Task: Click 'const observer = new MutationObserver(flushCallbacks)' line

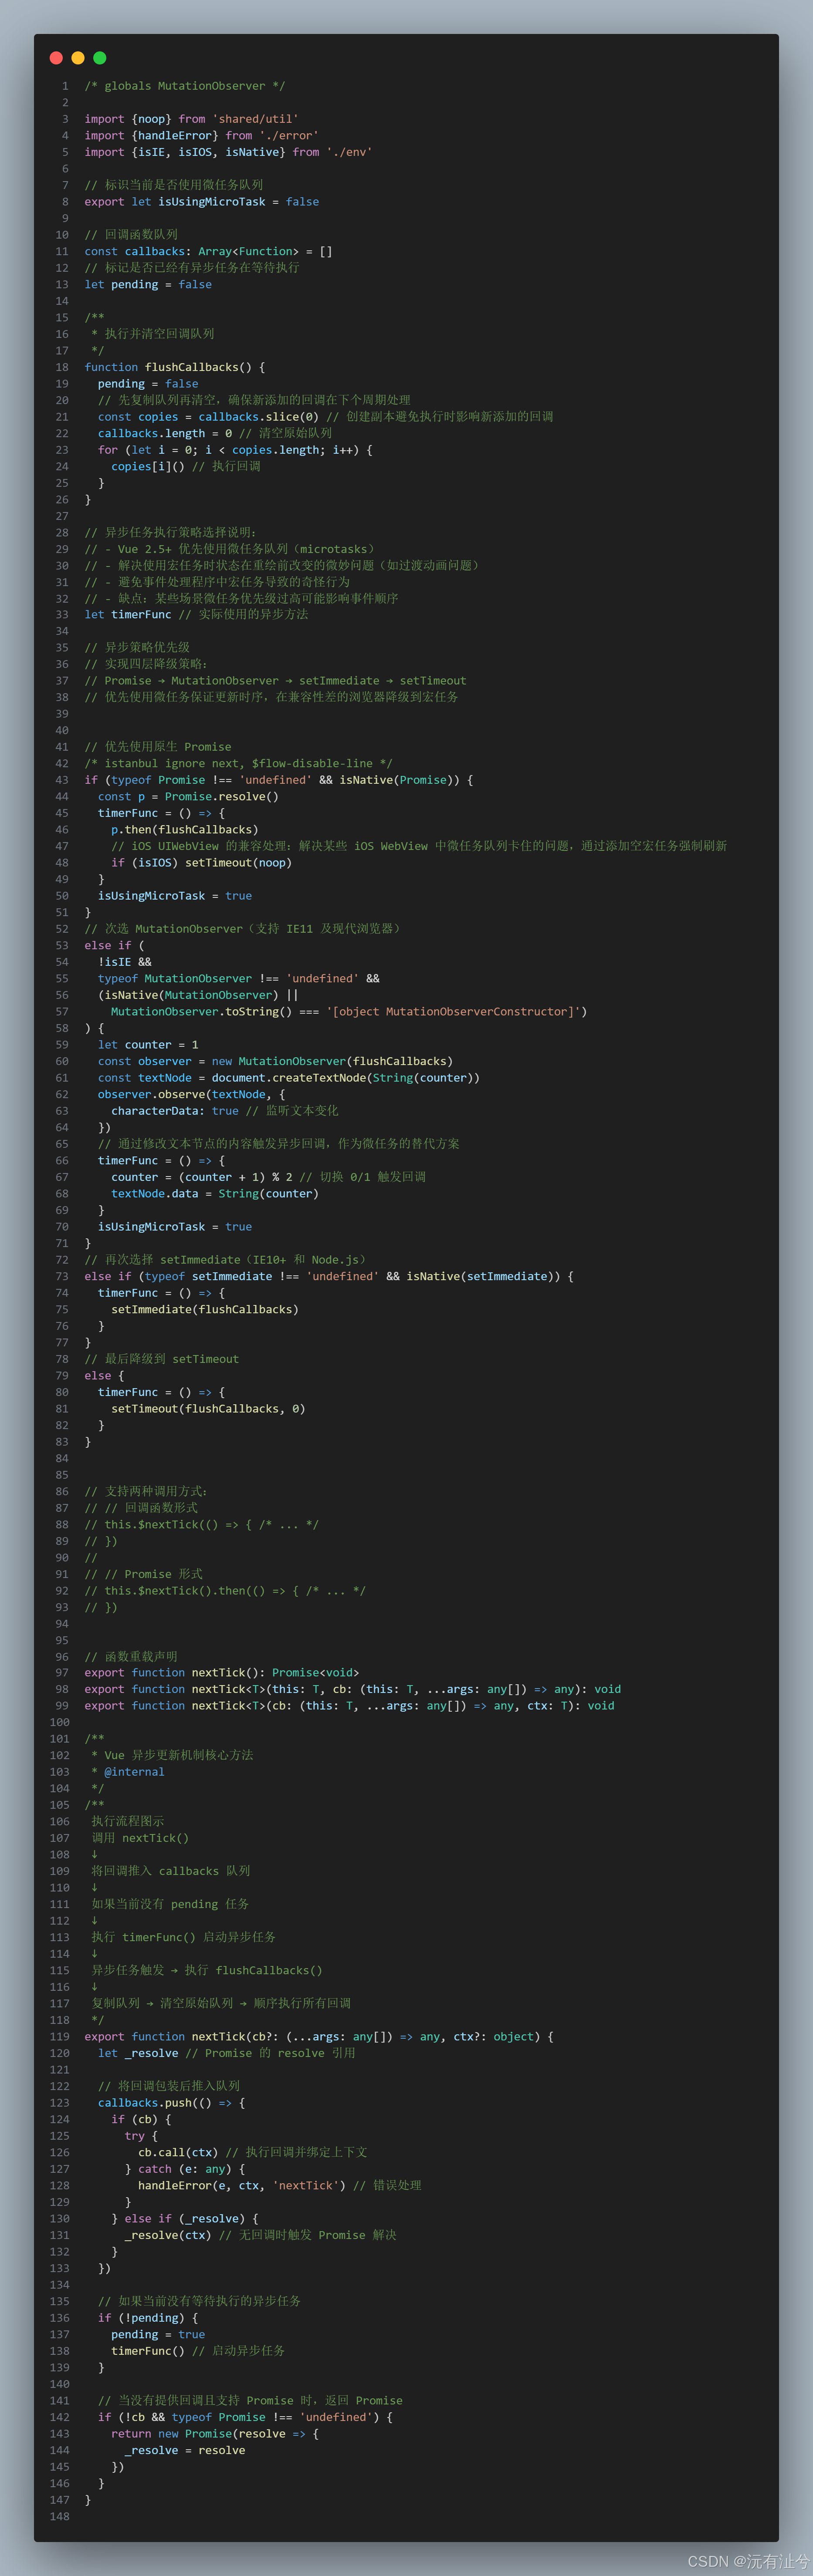Action: coord(275,1061)
